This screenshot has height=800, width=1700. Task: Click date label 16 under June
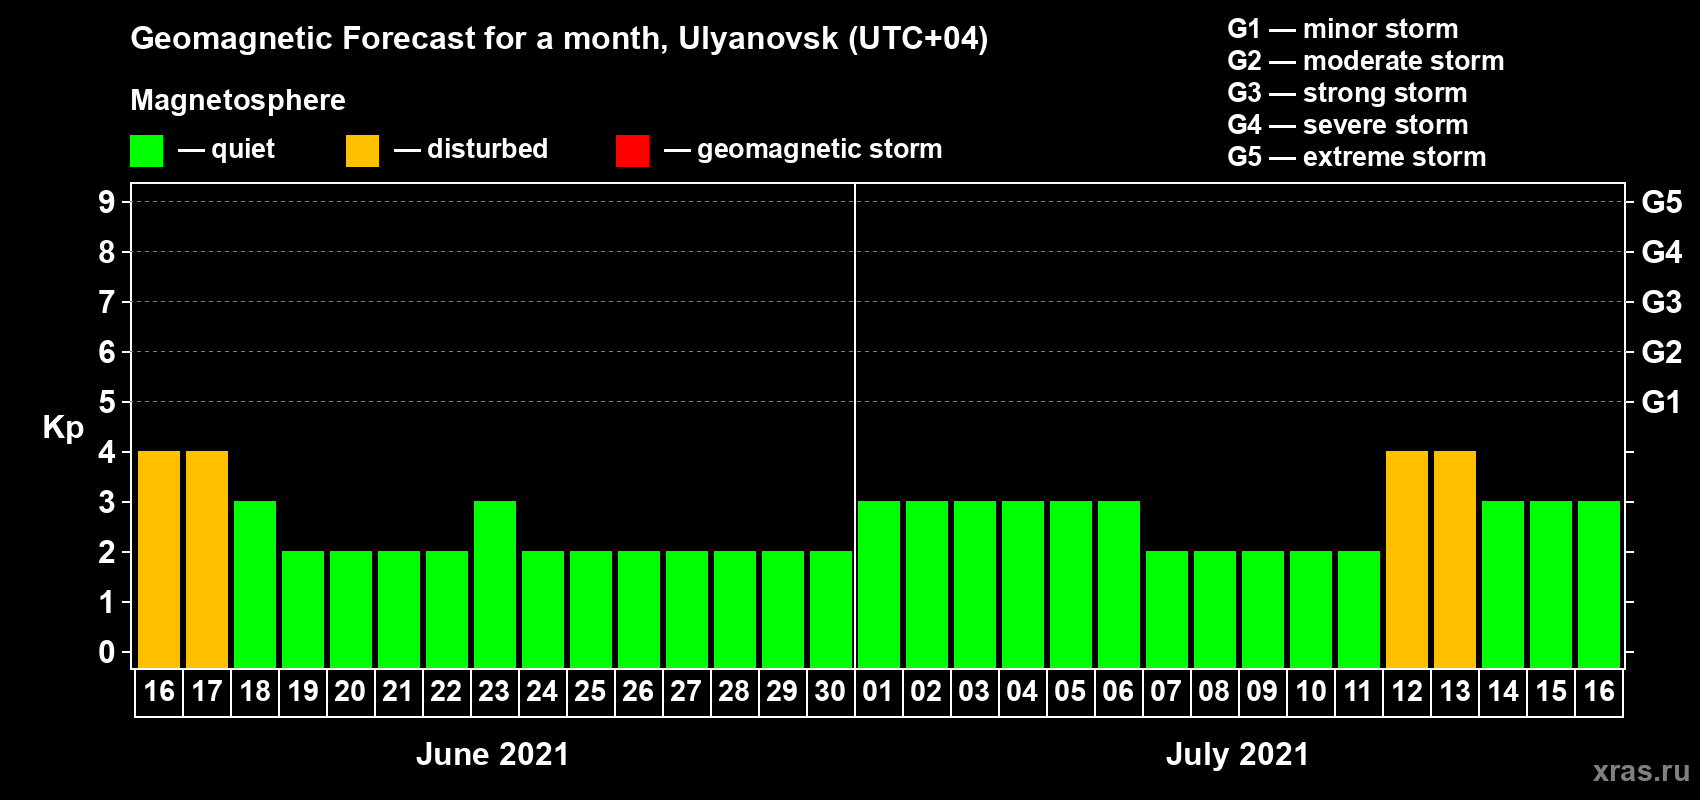click(x=159, y=691)
